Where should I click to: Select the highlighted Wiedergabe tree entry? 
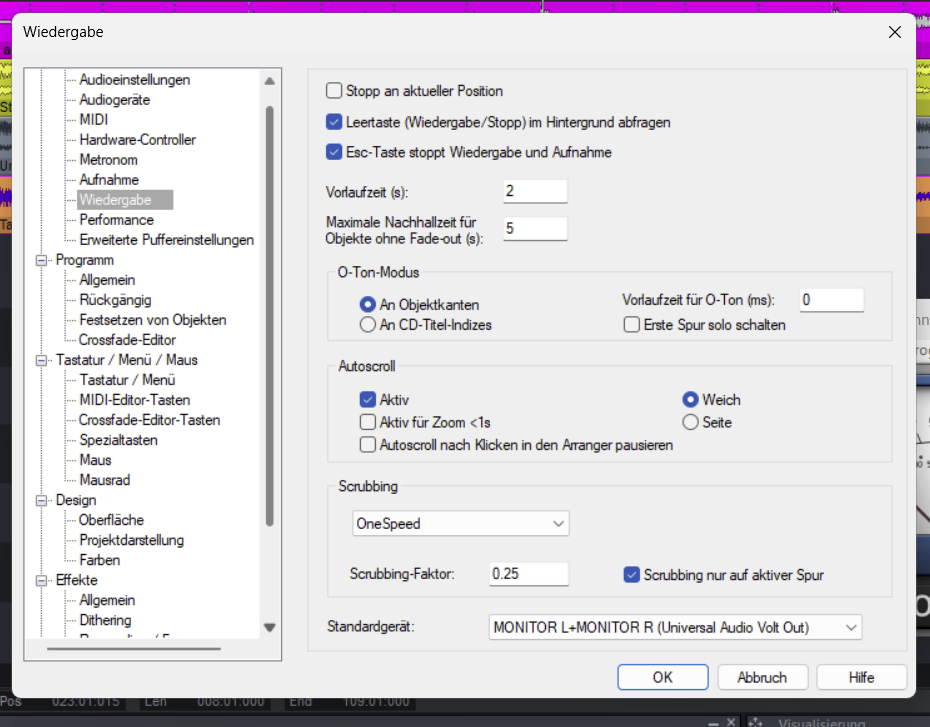click(125, 200)
